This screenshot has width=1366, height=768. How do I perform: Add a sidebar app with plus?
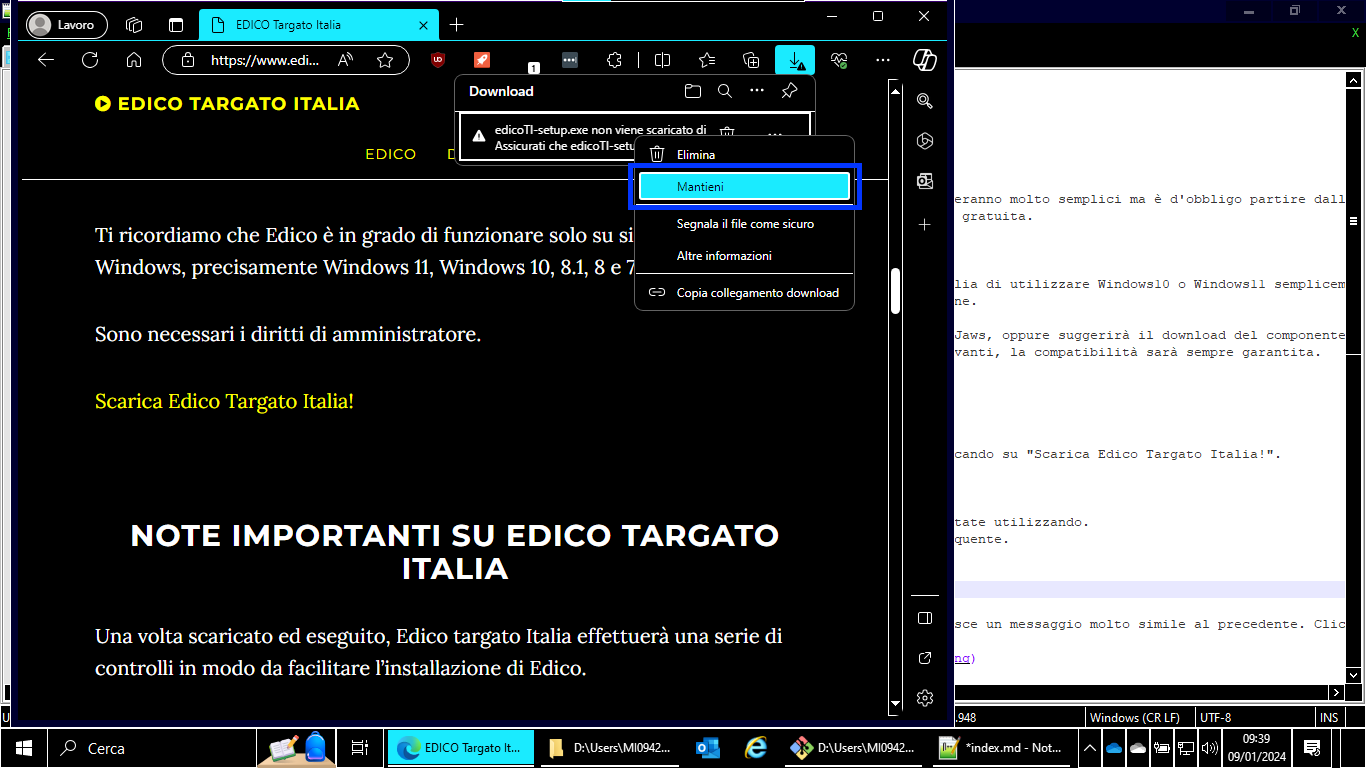(x=925, y=225)
